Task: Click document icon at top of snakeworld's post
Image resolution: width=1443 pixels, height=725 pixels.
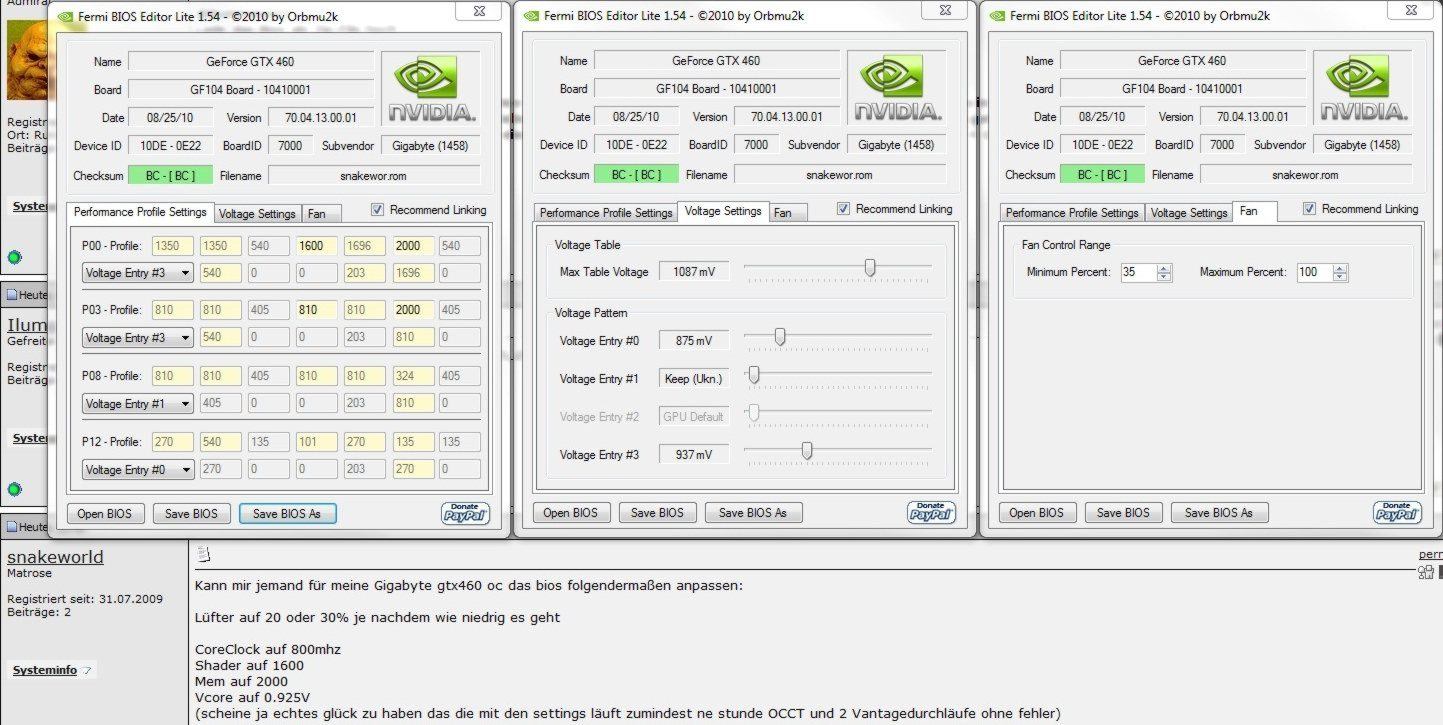Action: pyautogui.click(x=203, y=553)
